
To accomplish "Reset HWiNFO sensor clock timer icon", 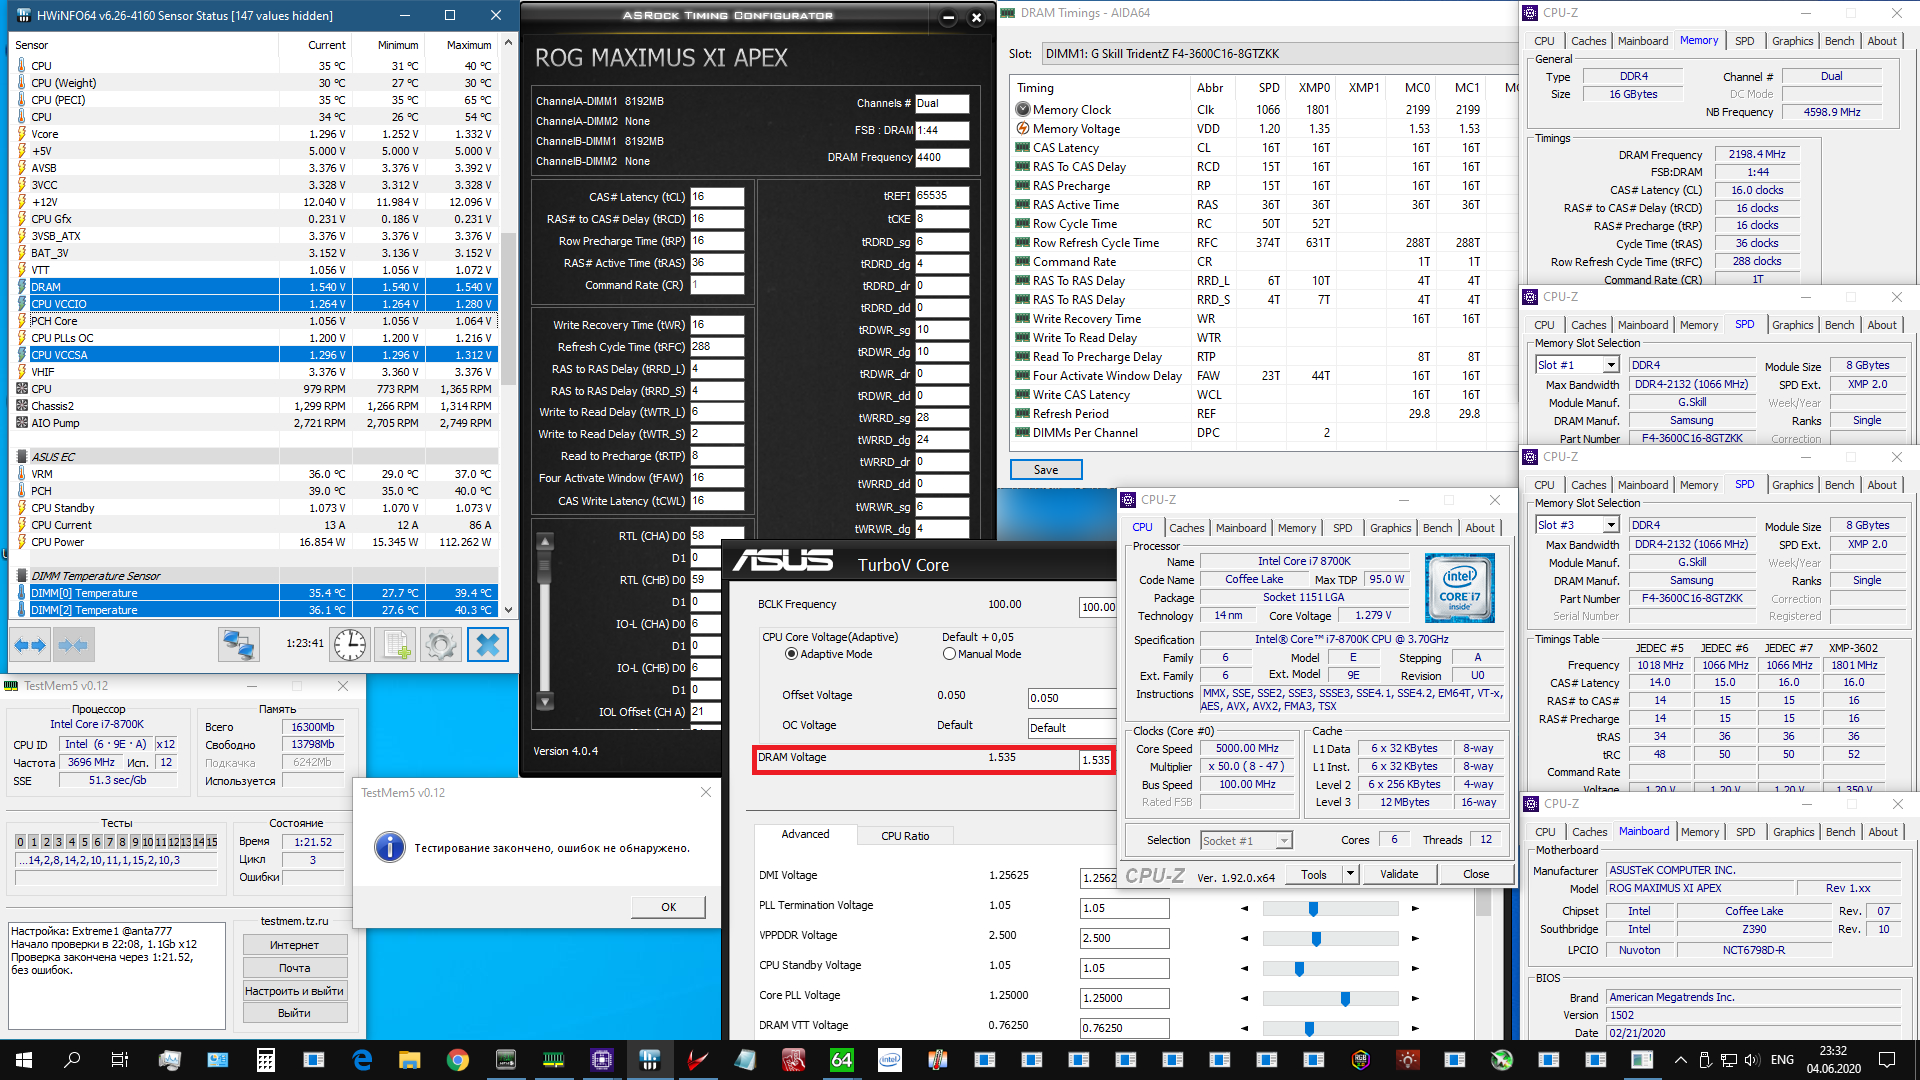I will [x=350, y=645].
